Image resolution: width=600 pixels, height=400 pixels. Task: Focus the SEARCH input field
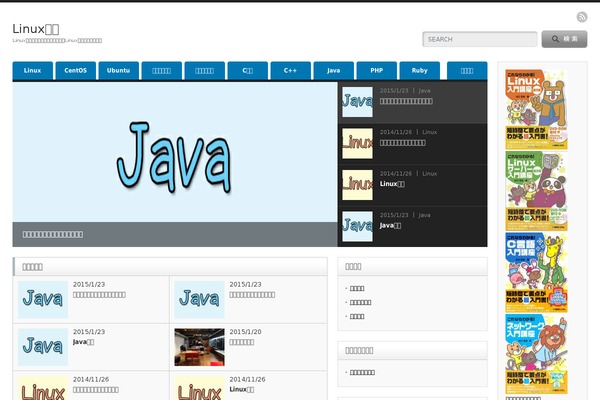click(480, 39)
